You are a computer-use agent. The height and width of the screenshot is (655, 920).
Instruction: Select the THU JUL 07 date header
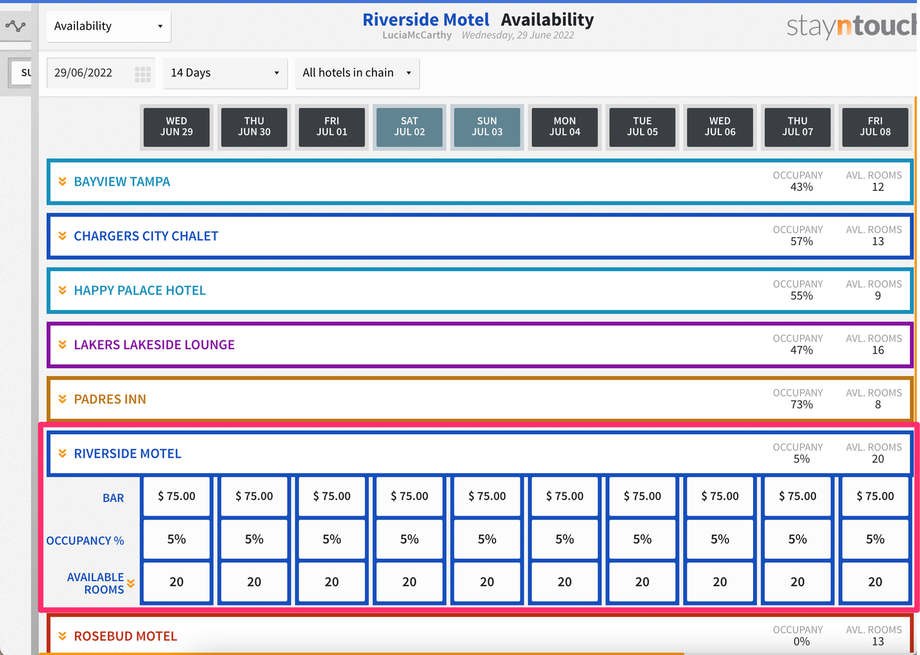(x=797, y=127)
